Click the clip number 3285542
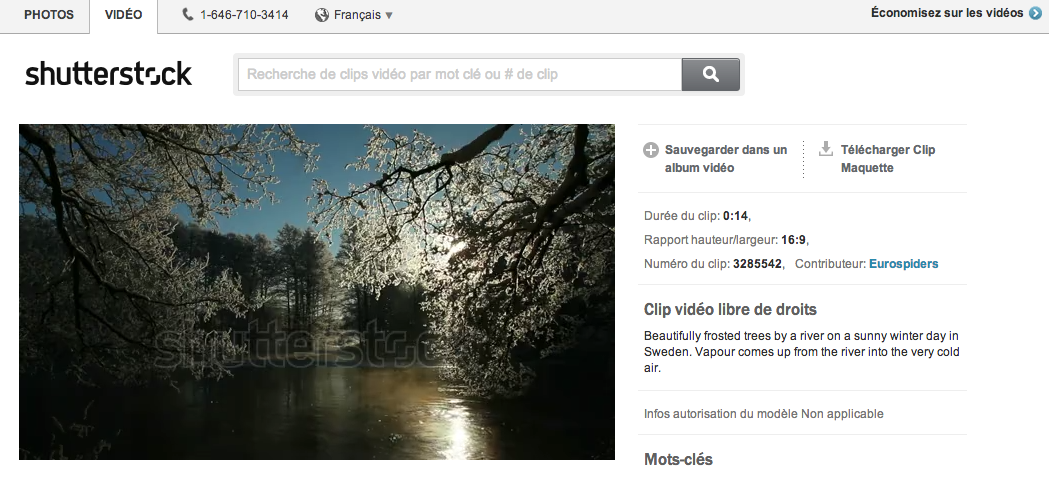1049x479 pixels. [757, 264]
